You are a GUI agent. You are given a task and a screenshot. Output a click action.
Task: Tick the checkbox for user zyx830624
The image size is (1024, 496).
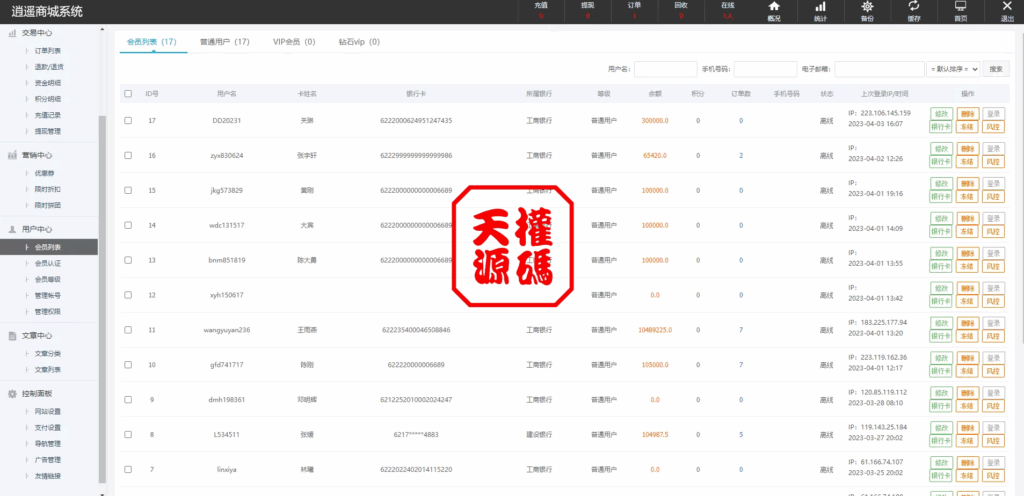tap(128, 155)
